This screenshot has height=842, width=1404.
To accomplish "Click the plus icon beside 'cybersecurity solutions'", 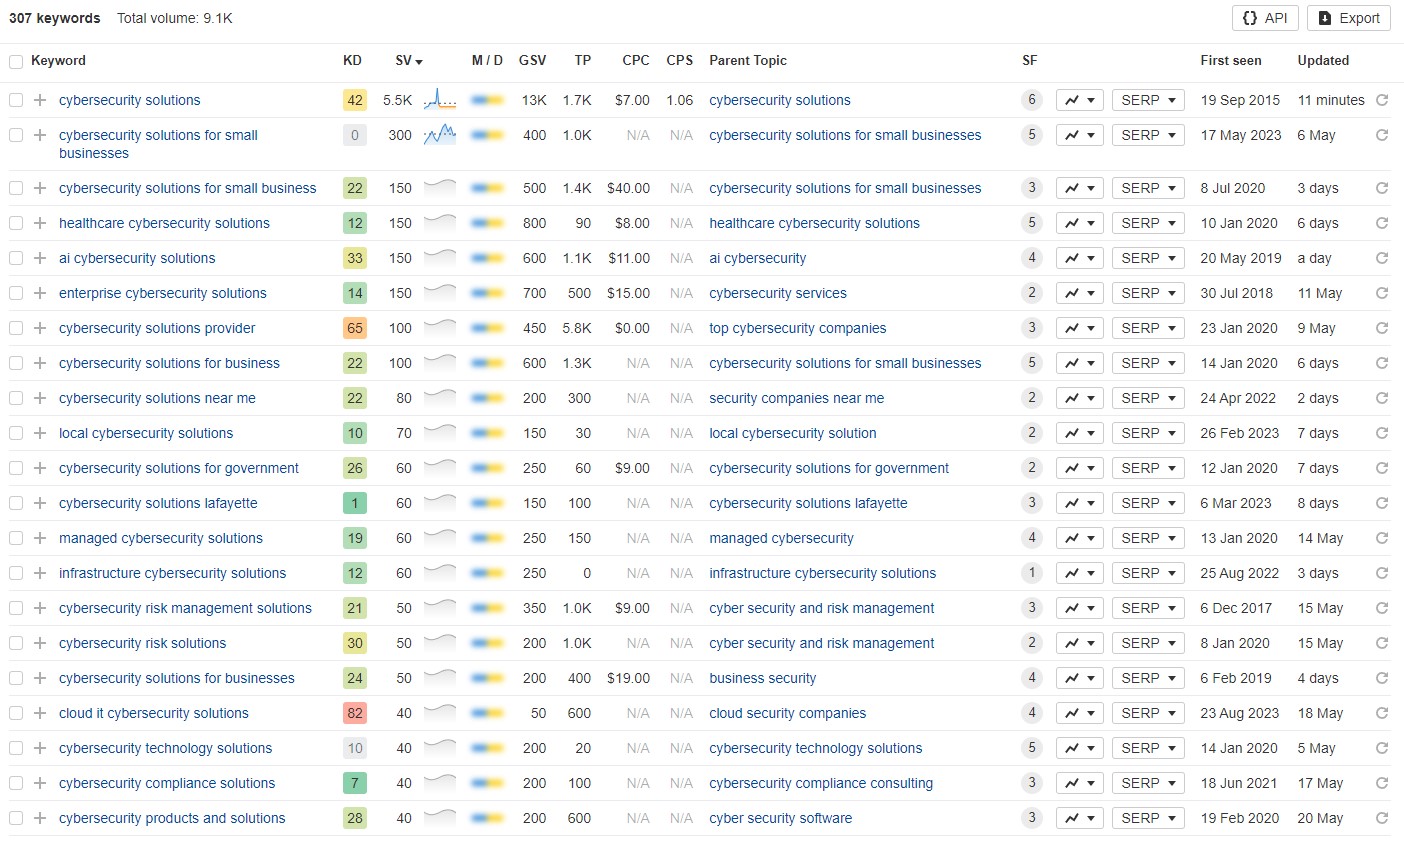I will 40,100.
